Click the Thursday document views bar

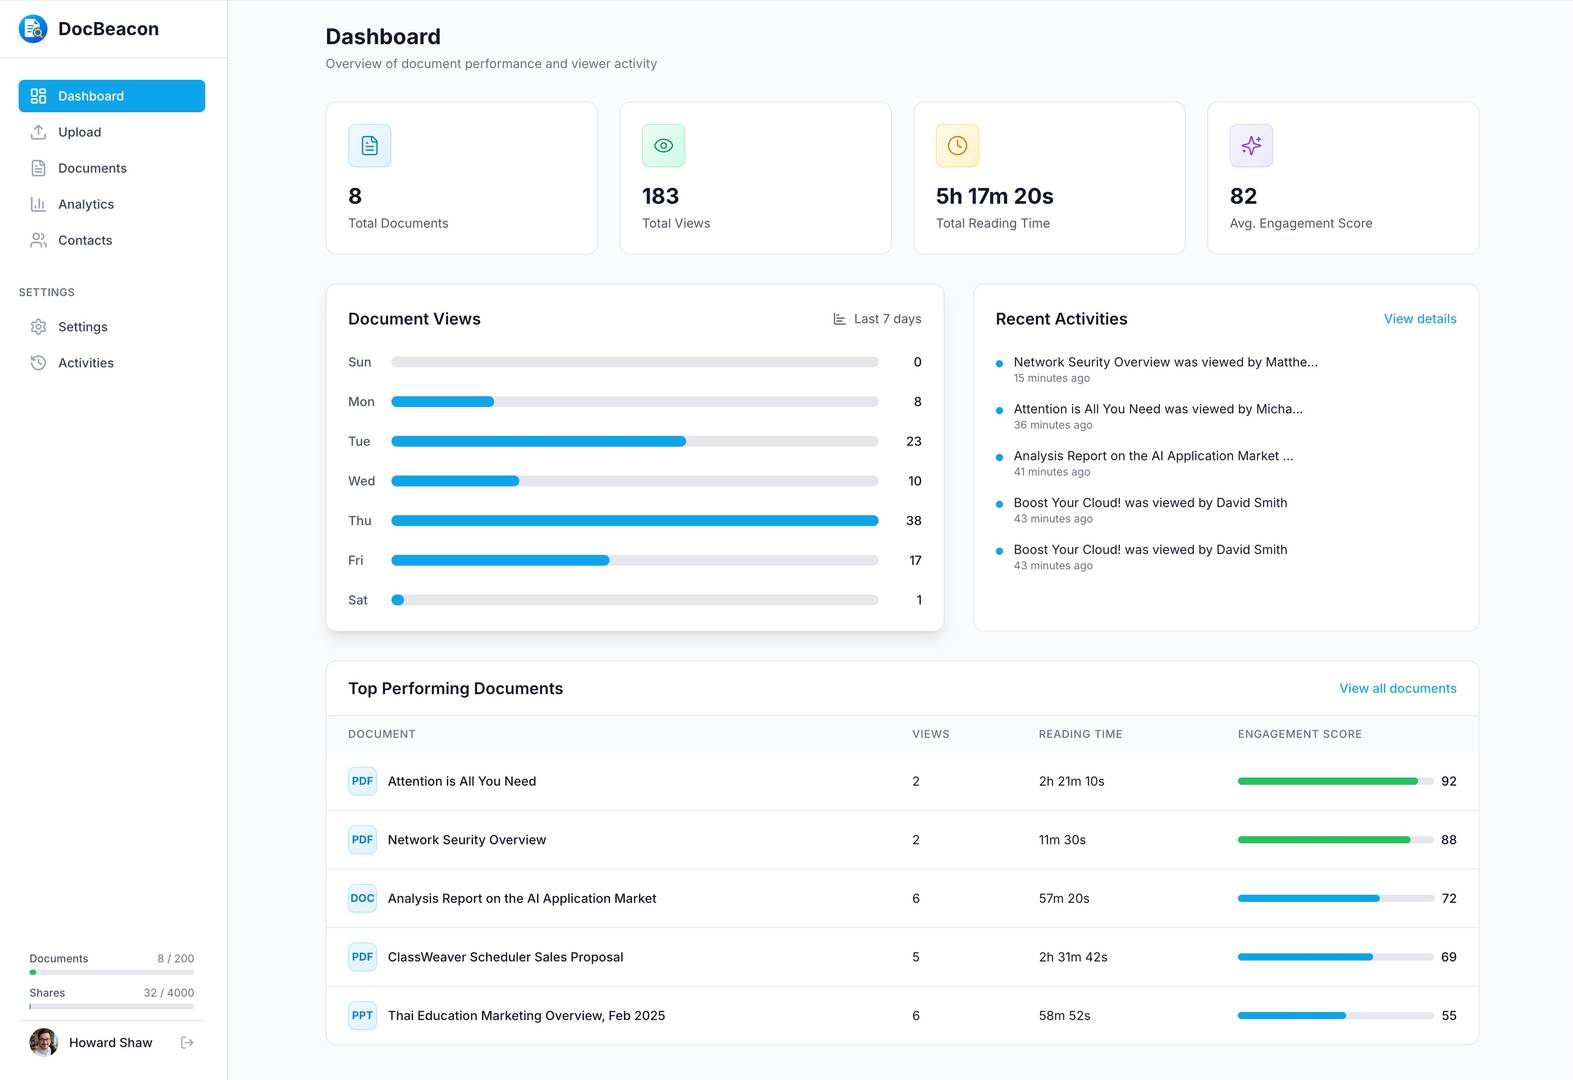[x=634, y=521]
